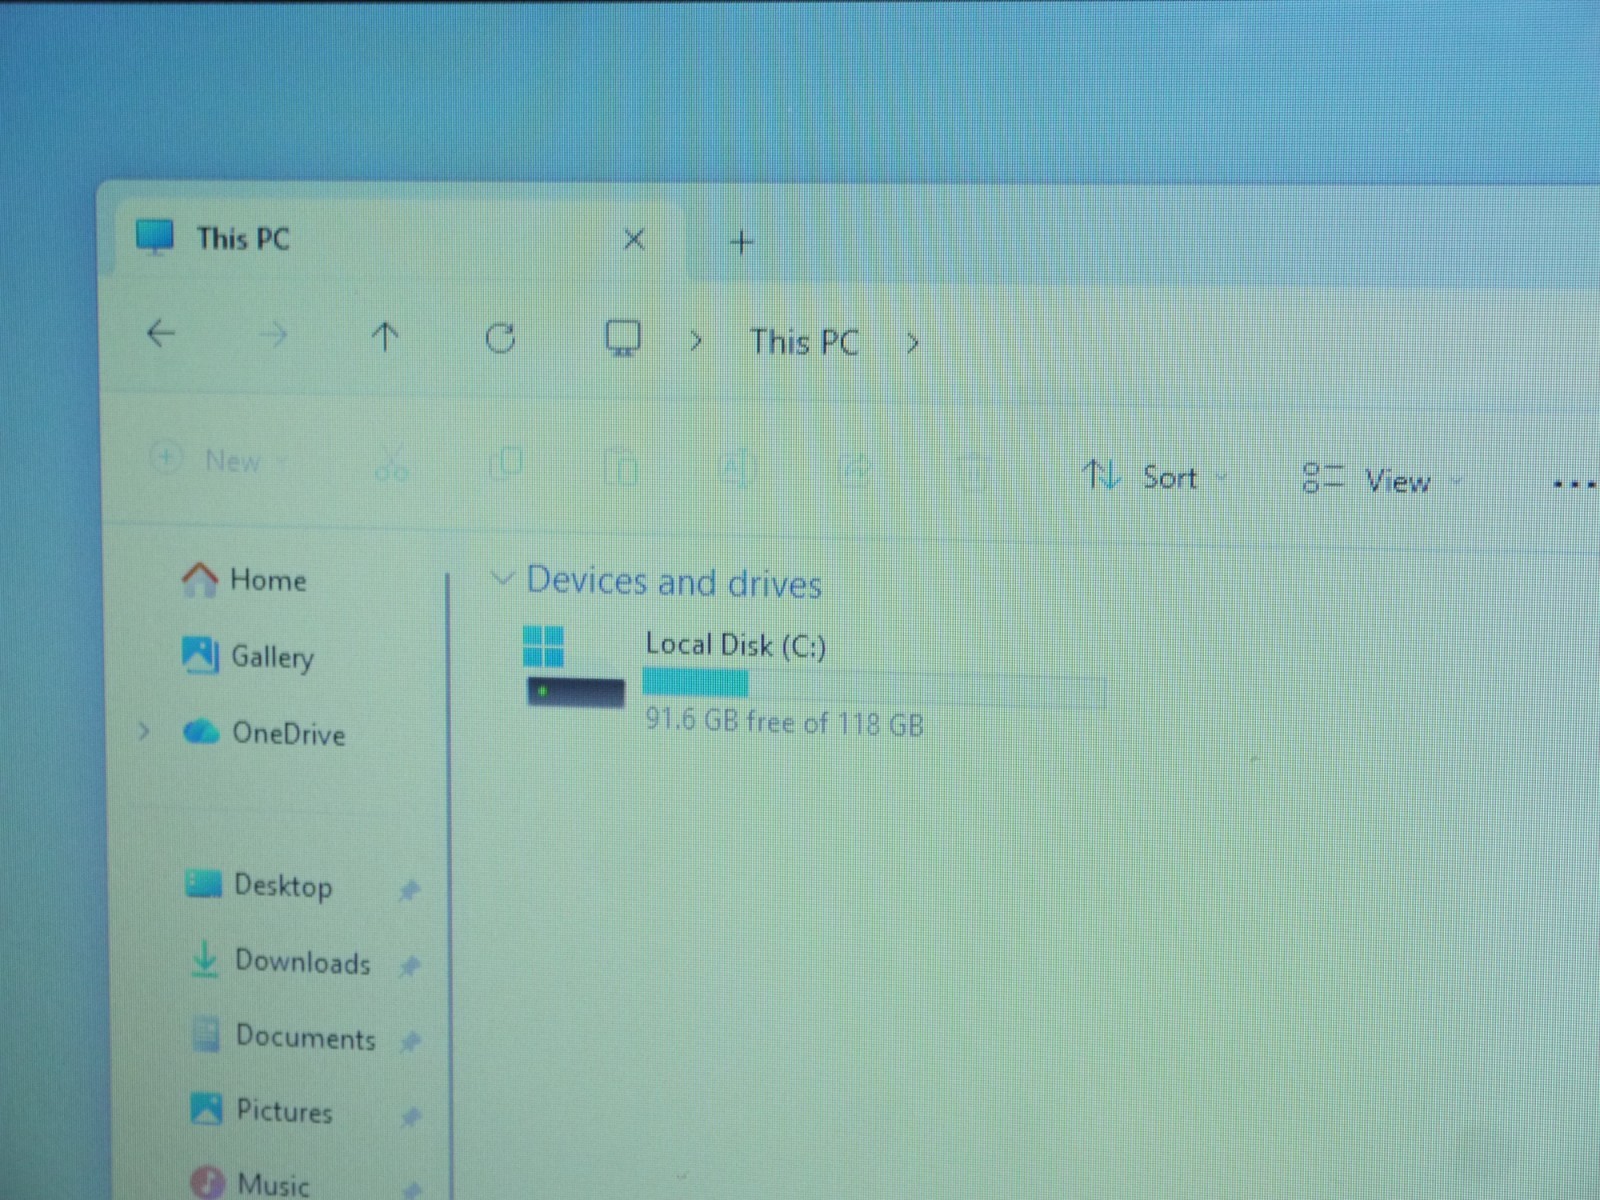Screen dimensions: 1600x1200
Task: Expand the OneDrive tree node
Action: click(144, 731)
